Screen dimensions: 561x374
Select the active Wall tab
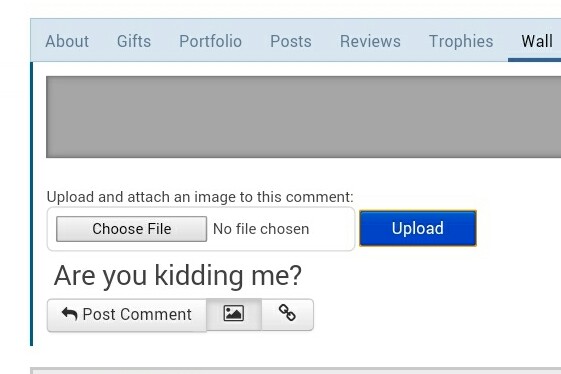(x=537, y=41)
